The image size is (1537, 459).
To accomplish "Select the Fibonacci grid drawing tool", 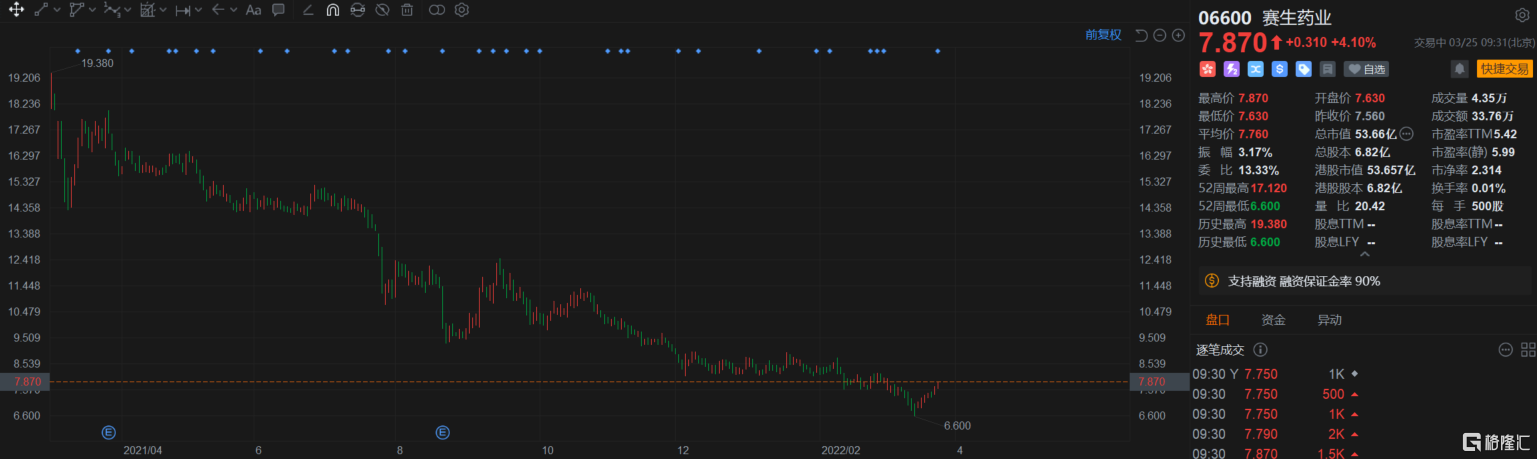I will [147, 10].
